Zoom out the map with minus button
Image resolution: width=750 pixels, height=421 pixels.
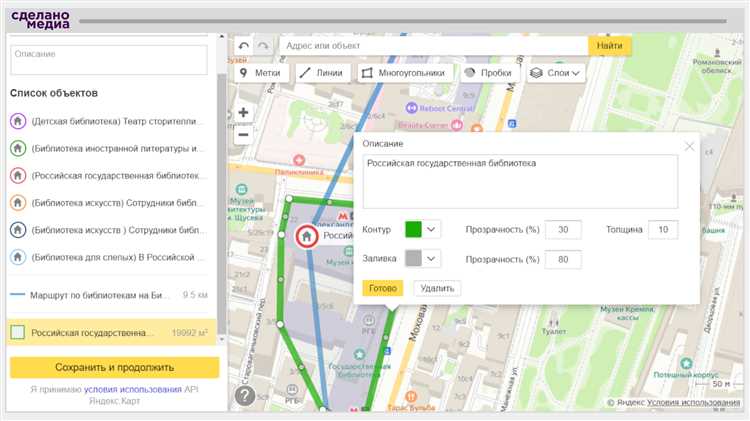(x=243, y=133)
